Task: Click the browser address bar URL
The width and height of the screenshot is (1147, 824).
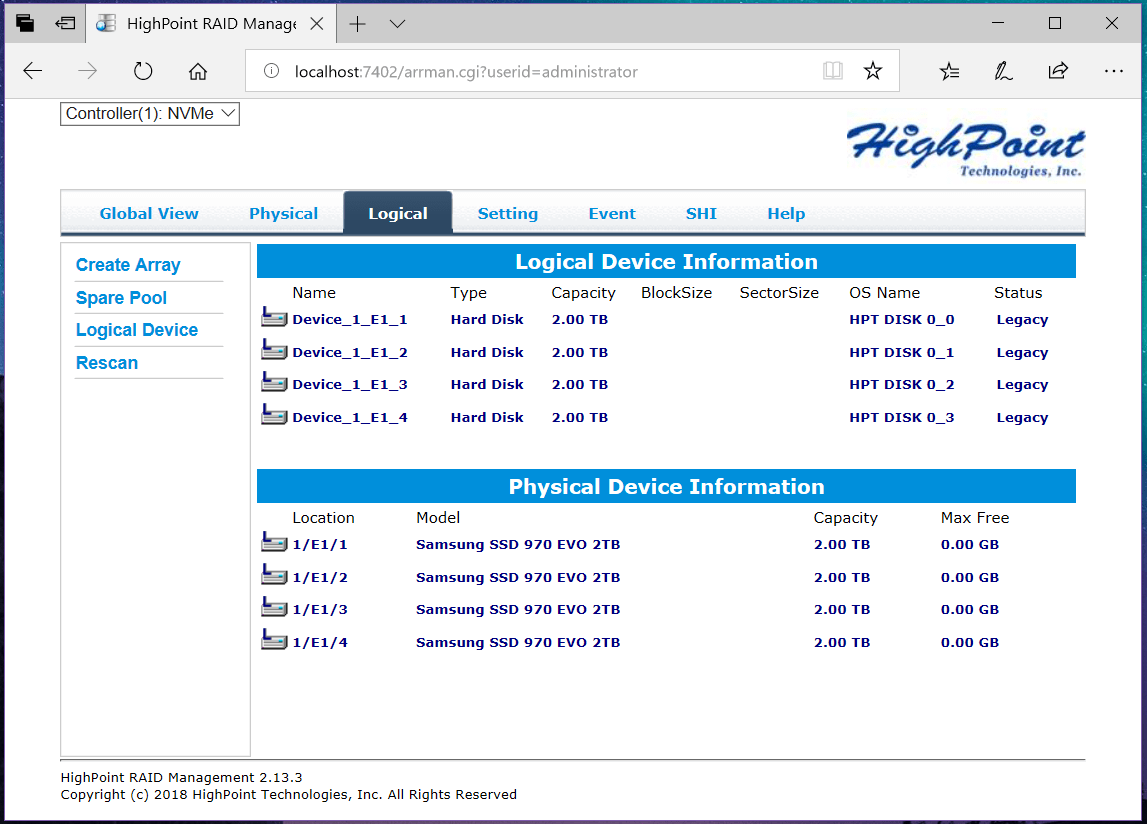Action: 465,72
